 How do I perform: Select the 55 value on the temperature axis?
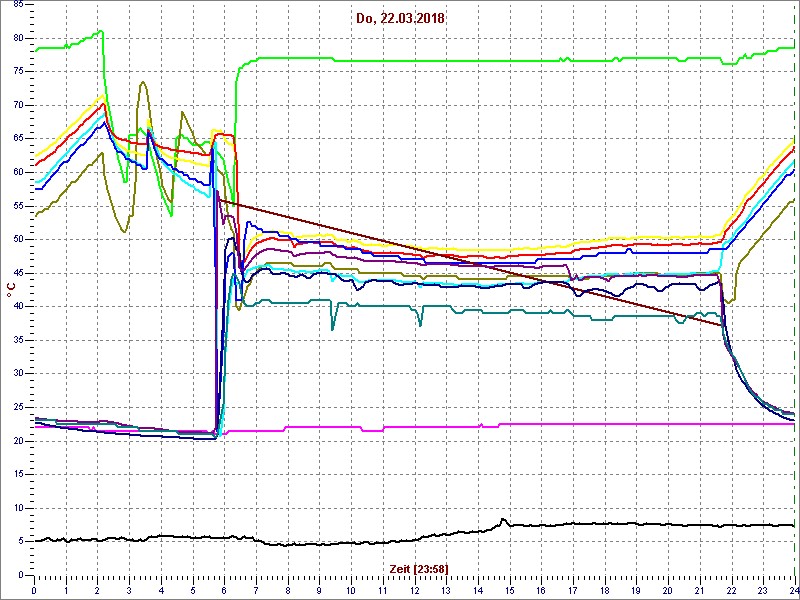pyautogui.click(x=17, y=206)
